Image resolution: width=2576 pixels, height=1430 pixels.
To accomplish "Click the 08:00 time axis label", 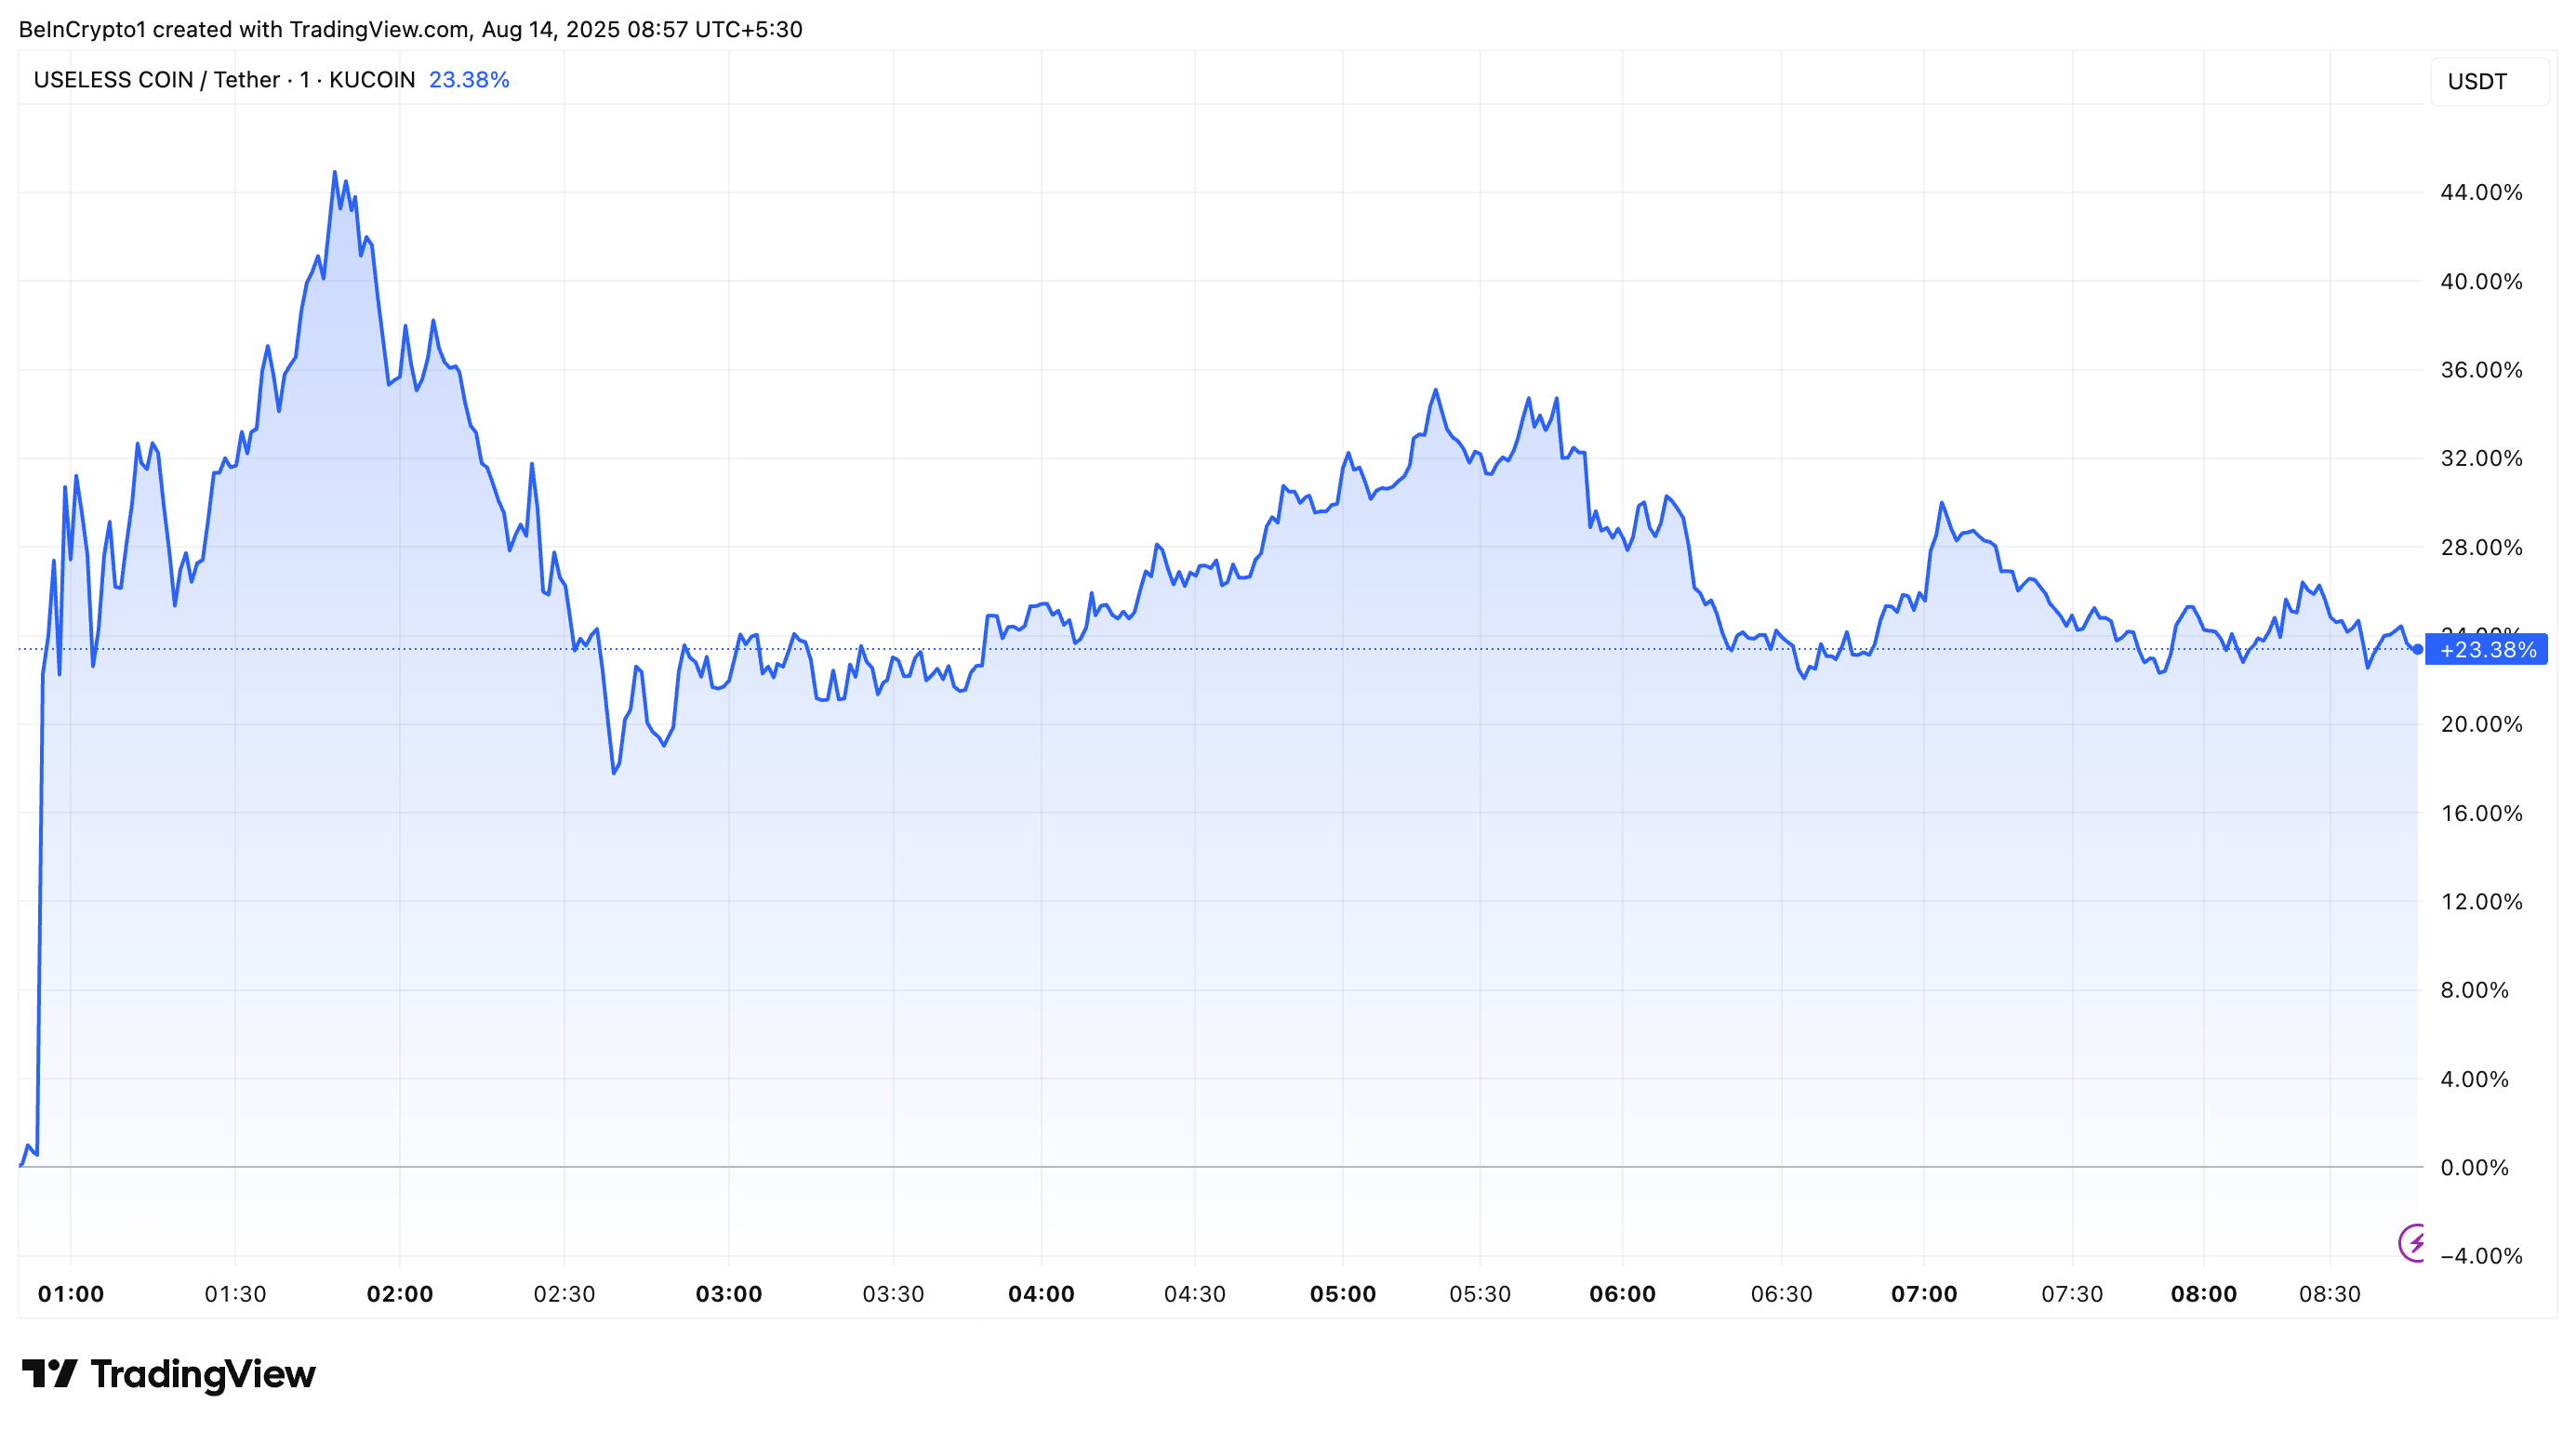I will [2203, 1294].
